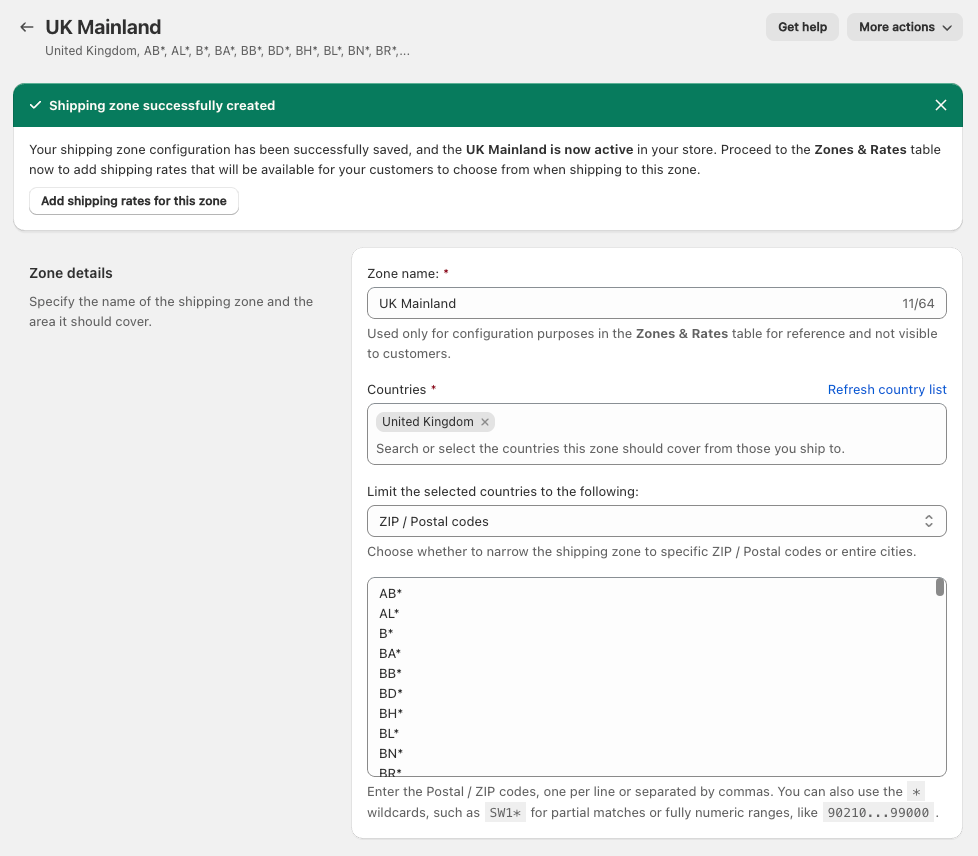Image resolution: width=978 pixels, height=856 pixels.
Task: Place the cursor on the AL* line
Action: click(390, 613)
